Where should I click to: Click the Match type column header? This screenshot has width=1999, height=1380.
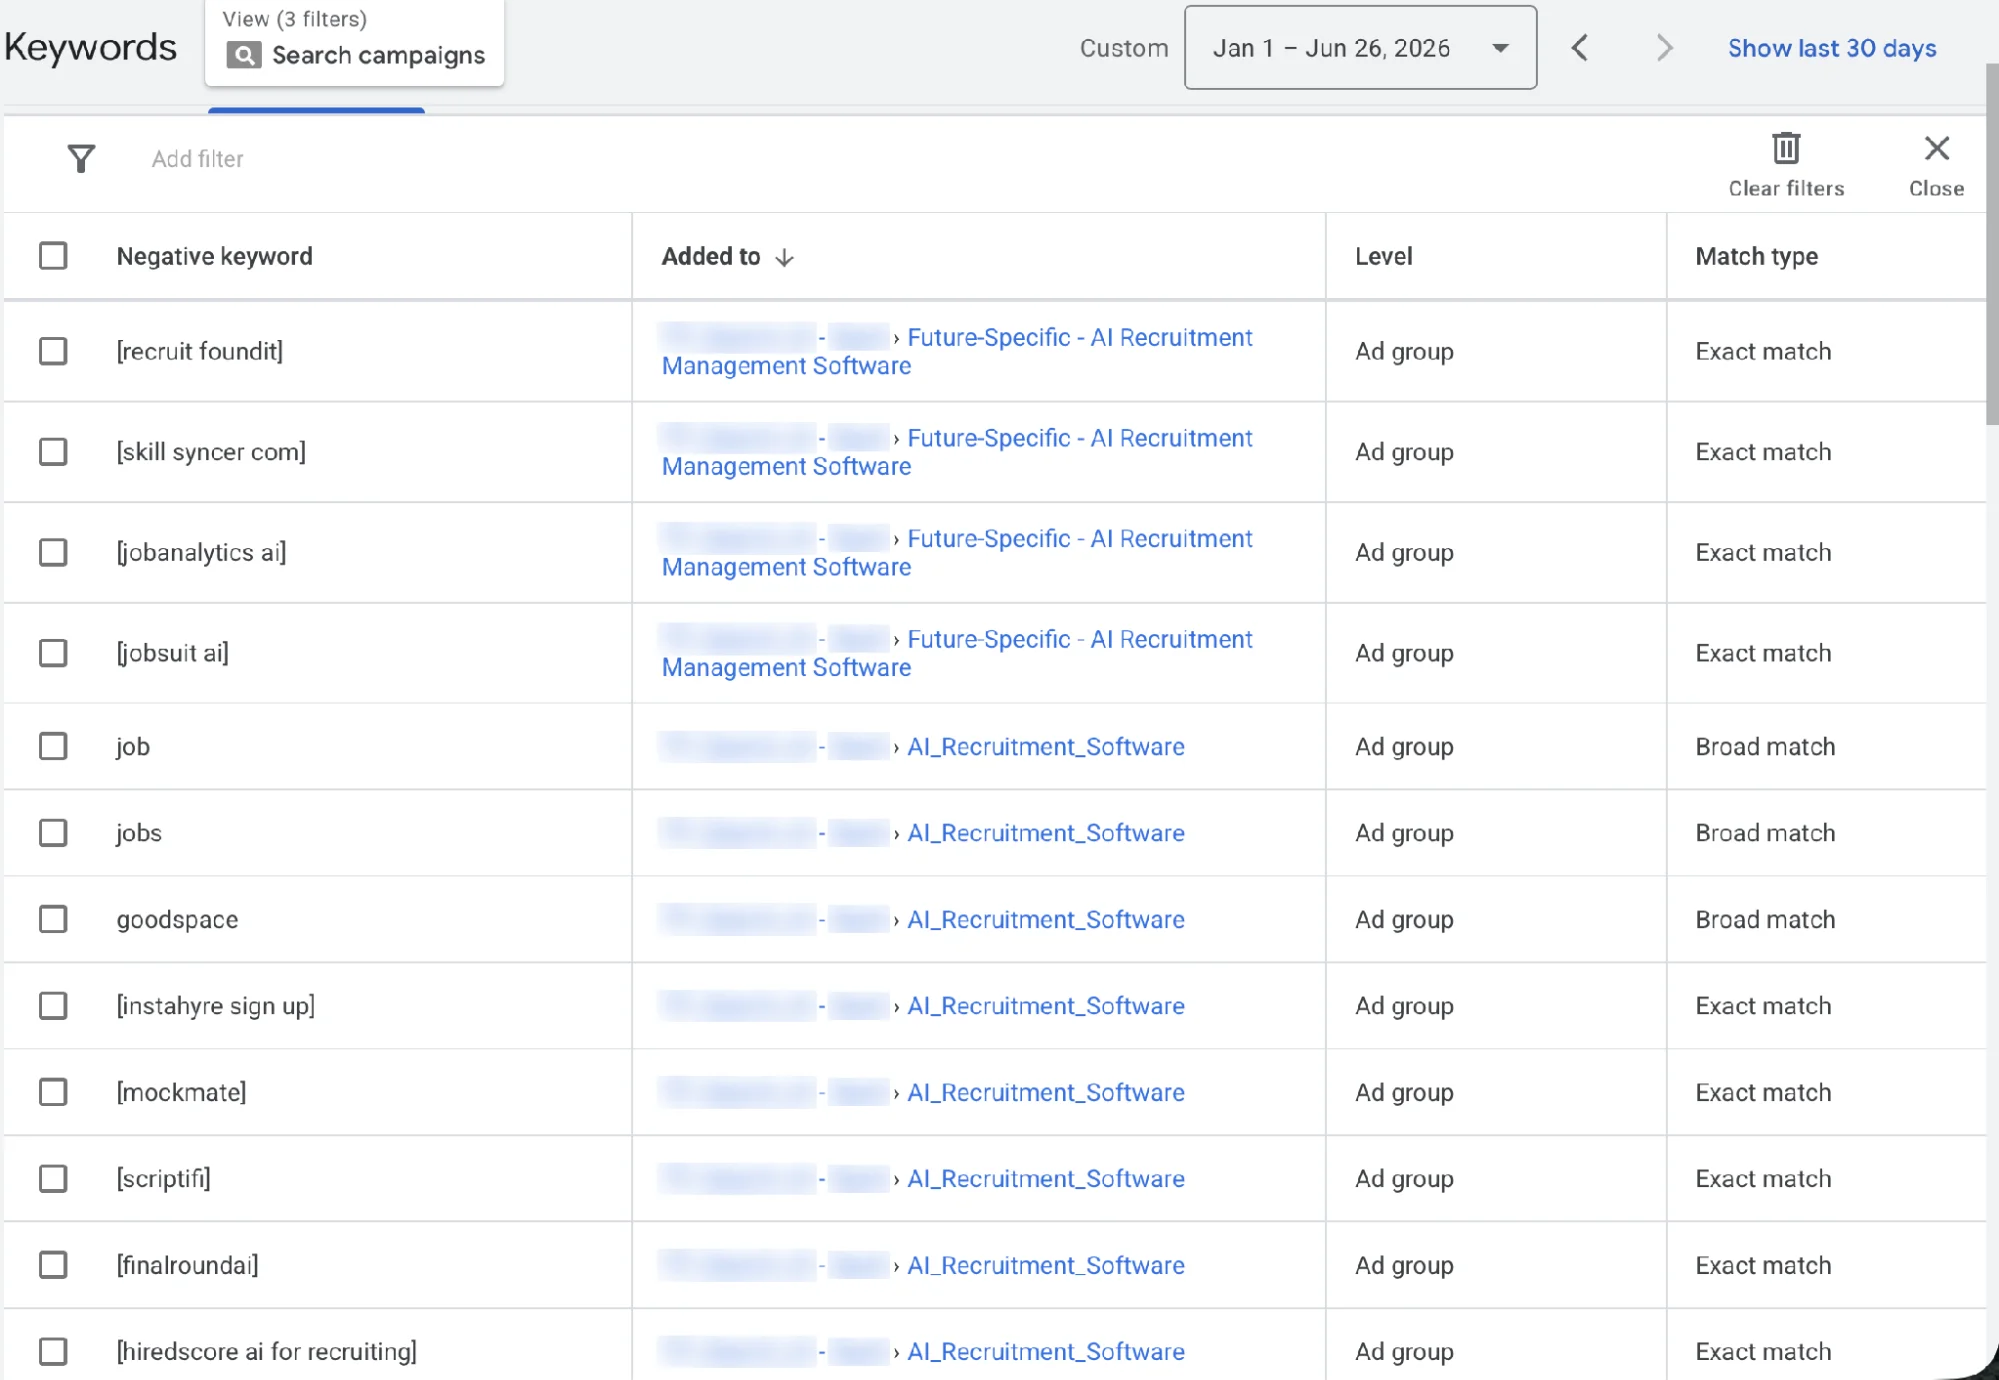[x=1756, y=257]
